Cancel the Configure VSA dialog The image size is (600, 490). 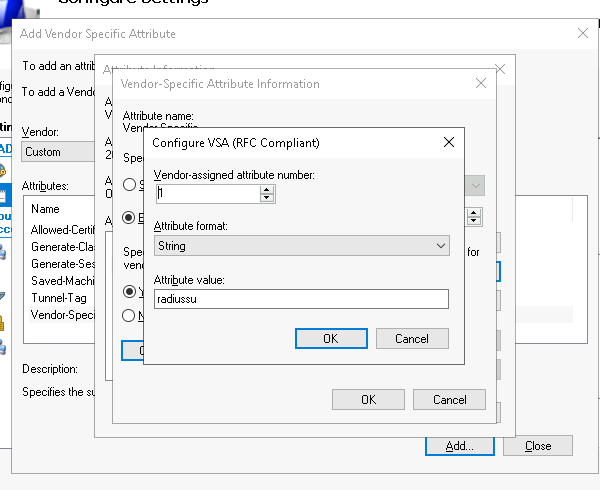point(411,339)
